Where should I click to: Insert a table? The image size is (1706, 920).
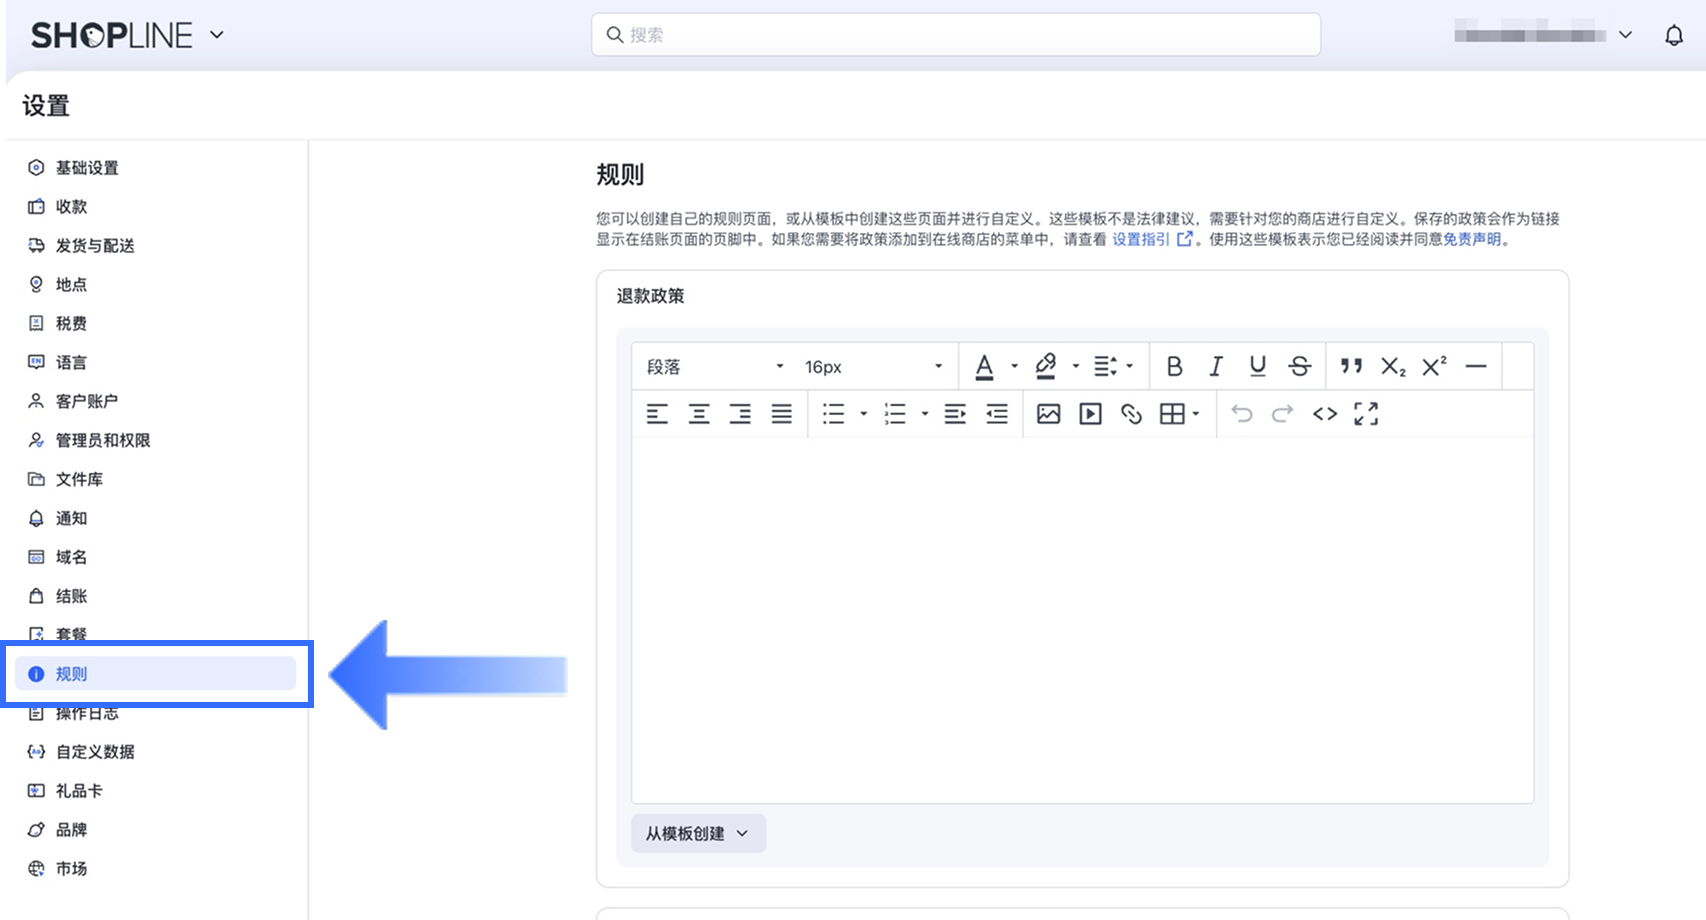[x=1172, y=414]
